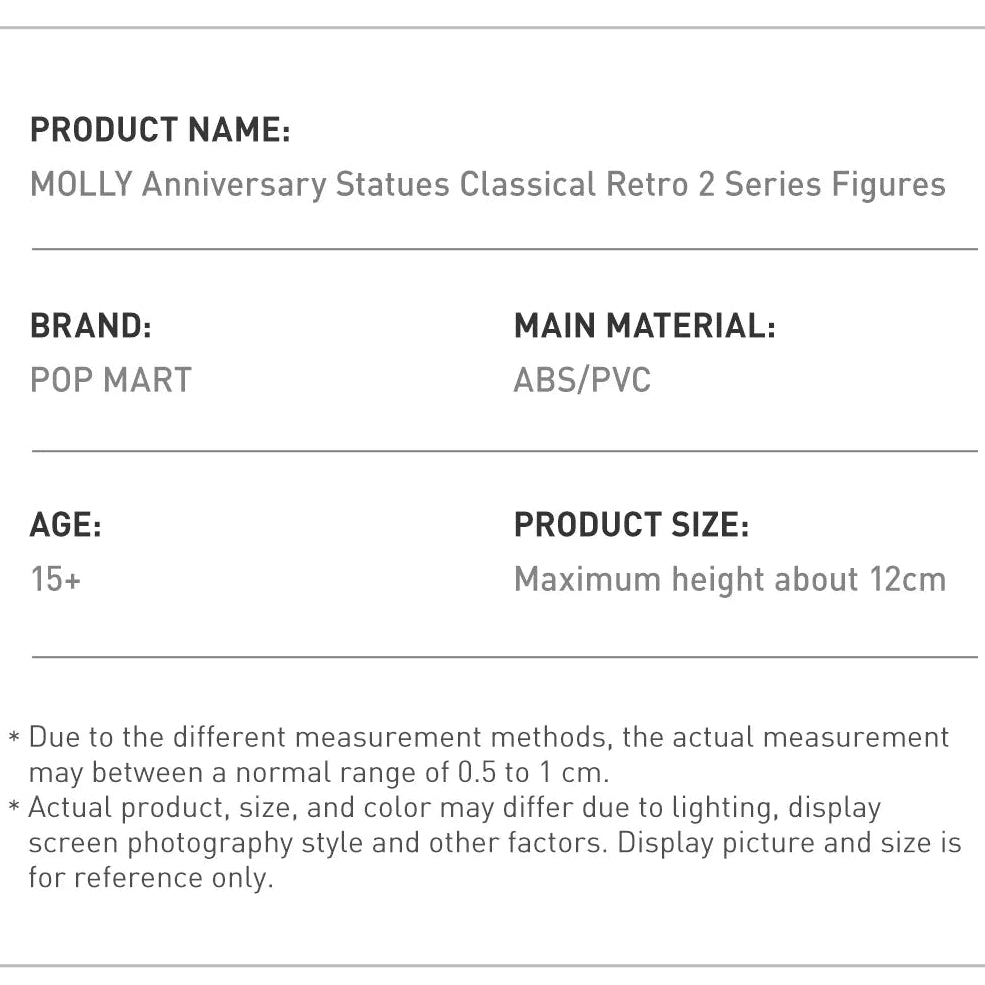Click the 'may between a normal range' line
The height and width of the screenshot is (985, 985).
(x=318, y=773)
